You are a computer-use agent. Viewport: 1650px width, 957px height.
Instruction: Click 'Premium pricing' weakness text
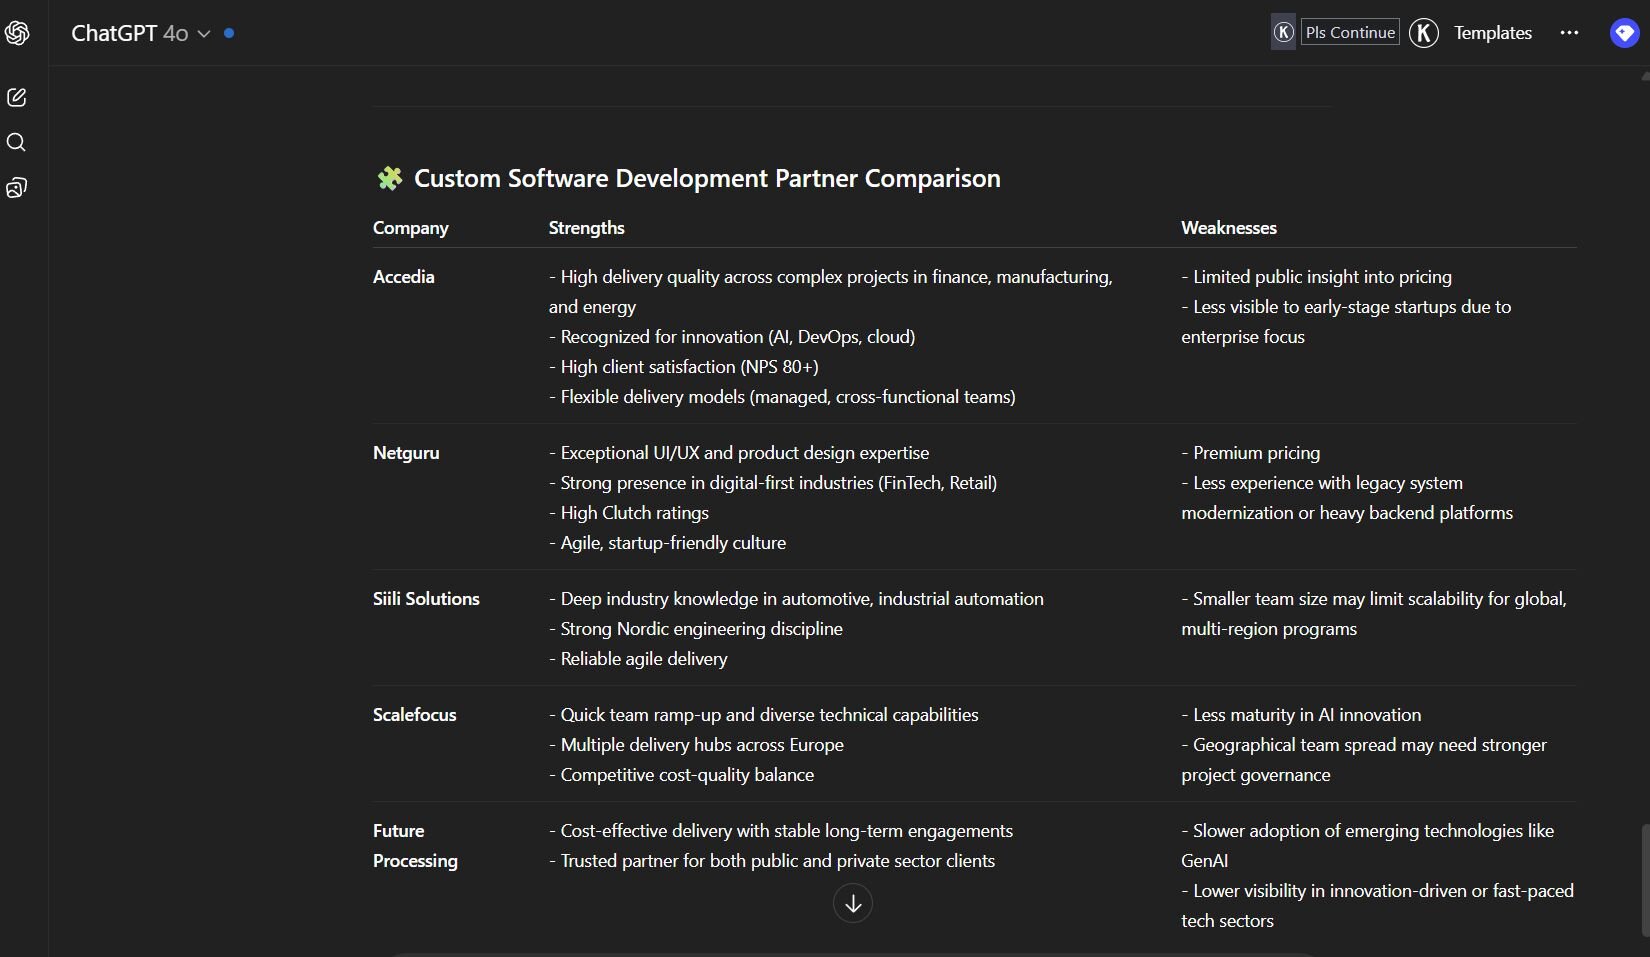click(x=1251, y=453)
